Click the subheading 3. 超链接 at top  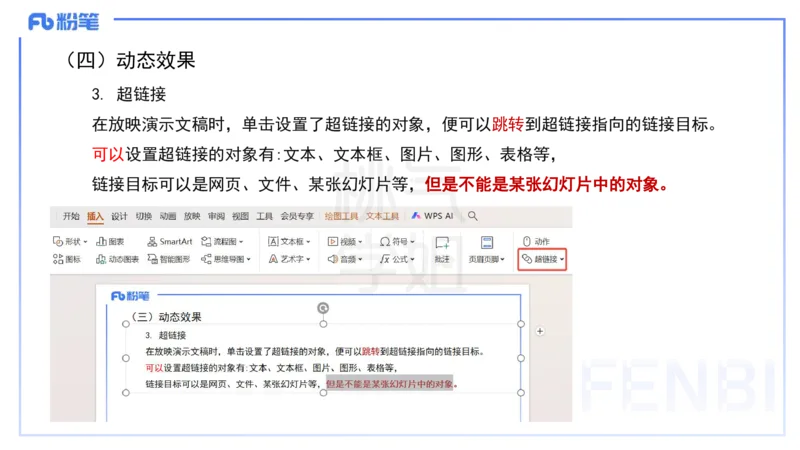129,94
